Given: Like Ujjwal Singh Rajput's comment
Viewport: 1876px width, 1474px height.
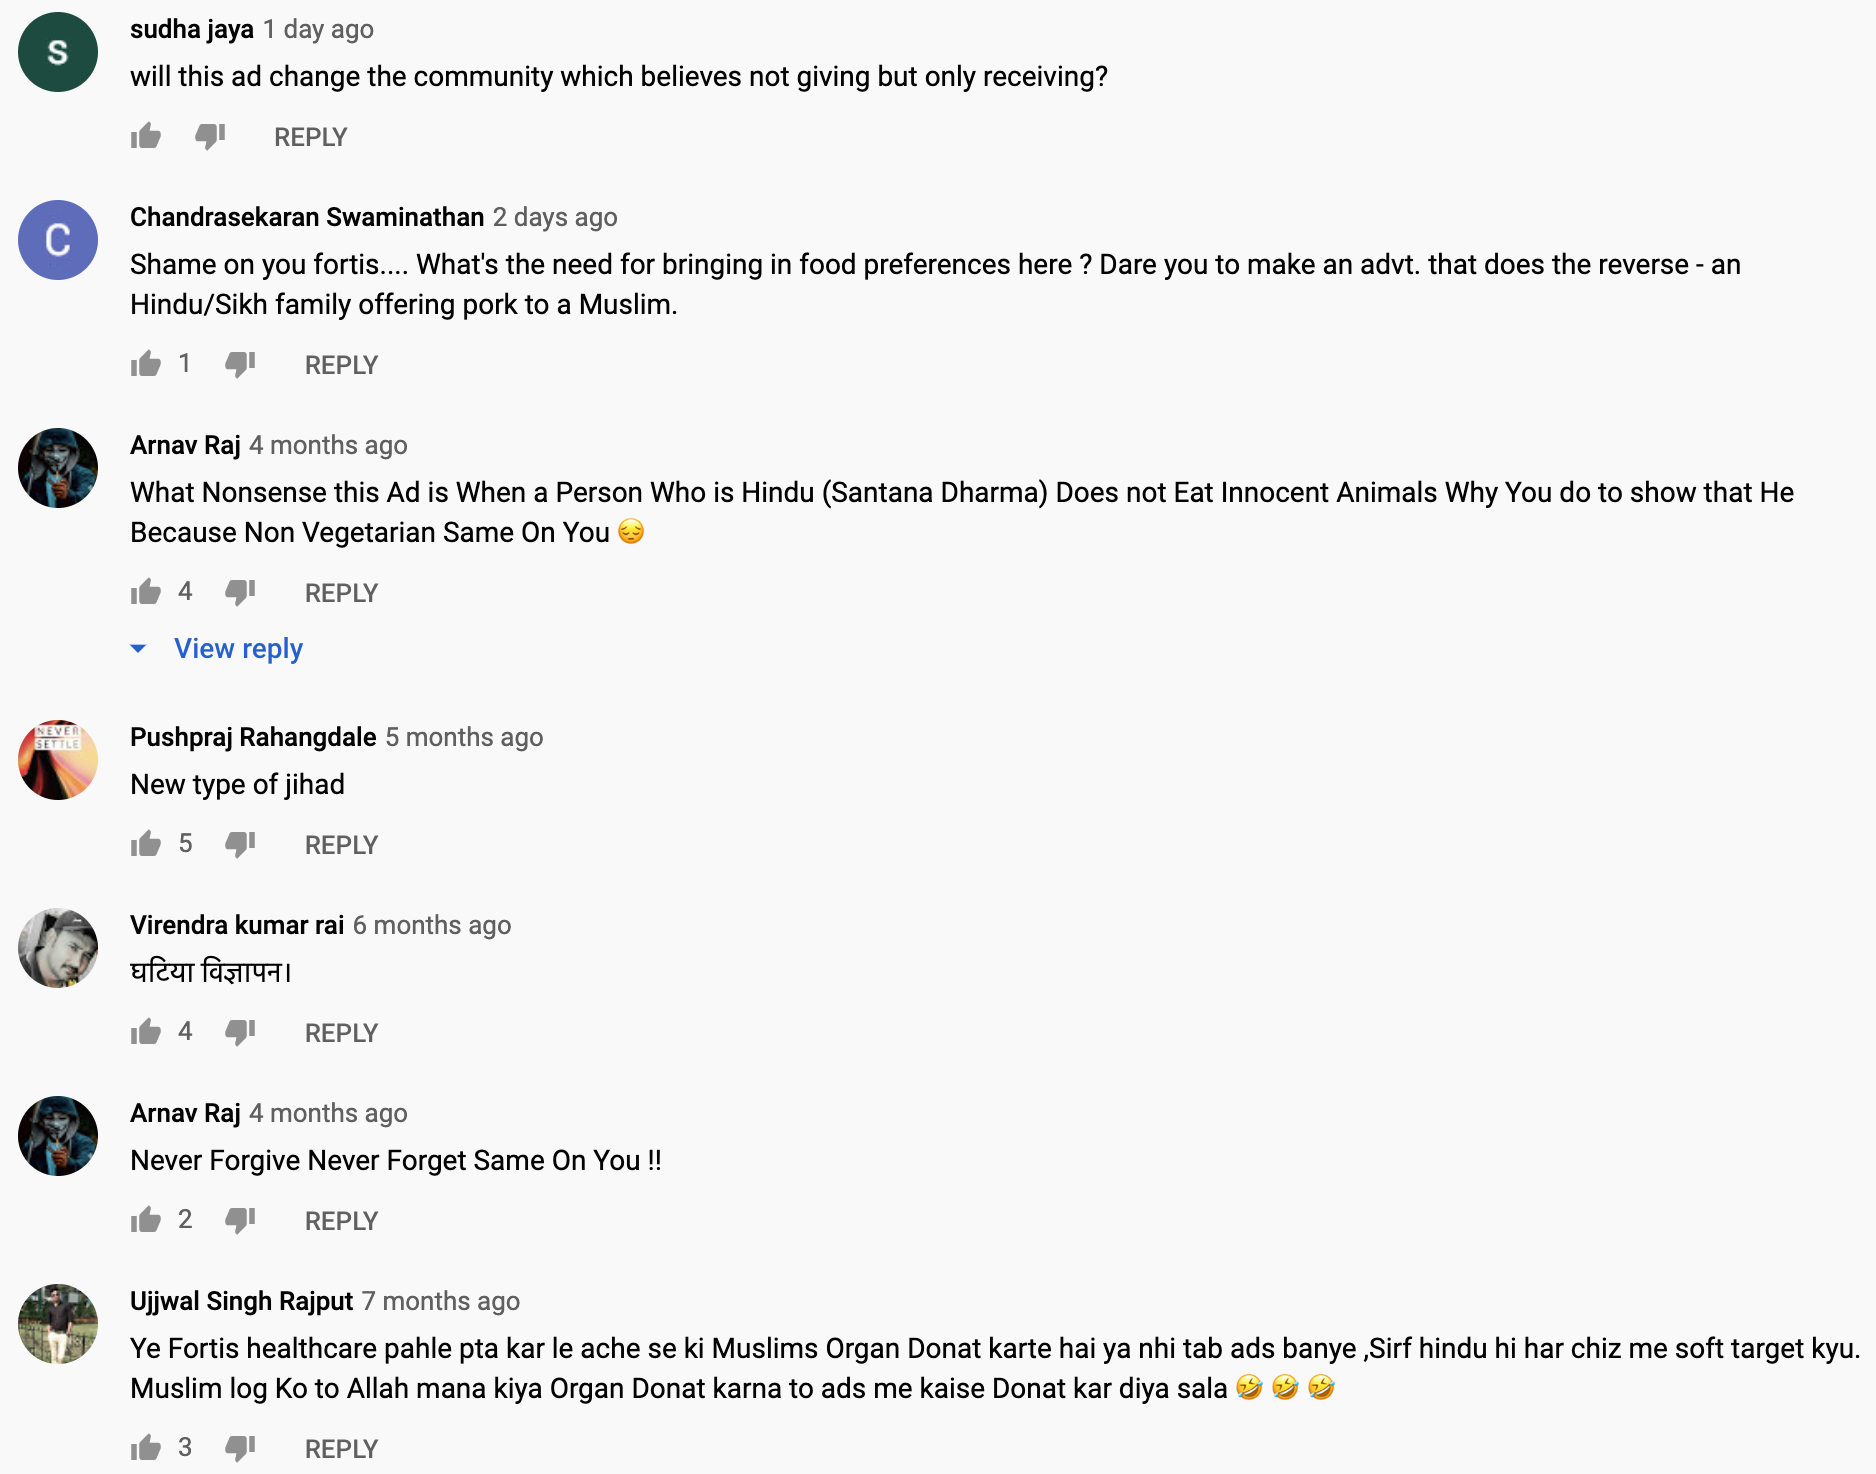Looking at the screenshot, I should pyautogui.click(x=146, y=1448).
